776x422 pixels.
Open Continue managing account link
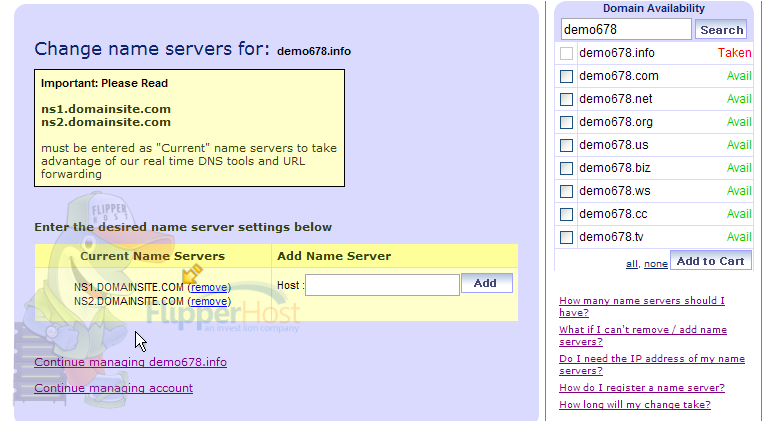[x=113, y=388]
